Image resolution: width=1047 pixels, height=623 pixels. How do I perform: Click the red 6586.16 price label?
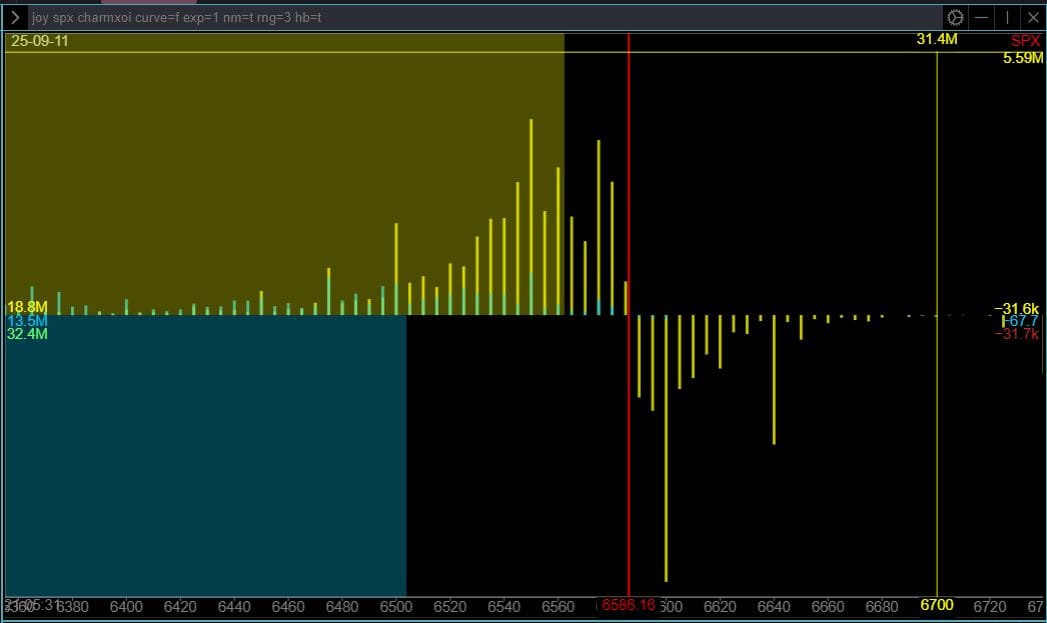tap(628, 605)
